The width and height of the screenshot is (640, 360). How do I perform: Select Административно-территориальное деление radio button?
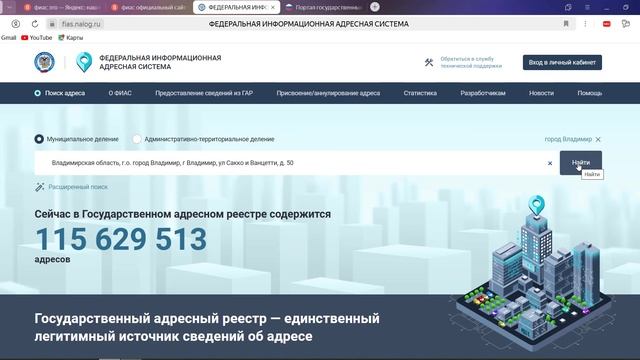click(x=137, y=139)
